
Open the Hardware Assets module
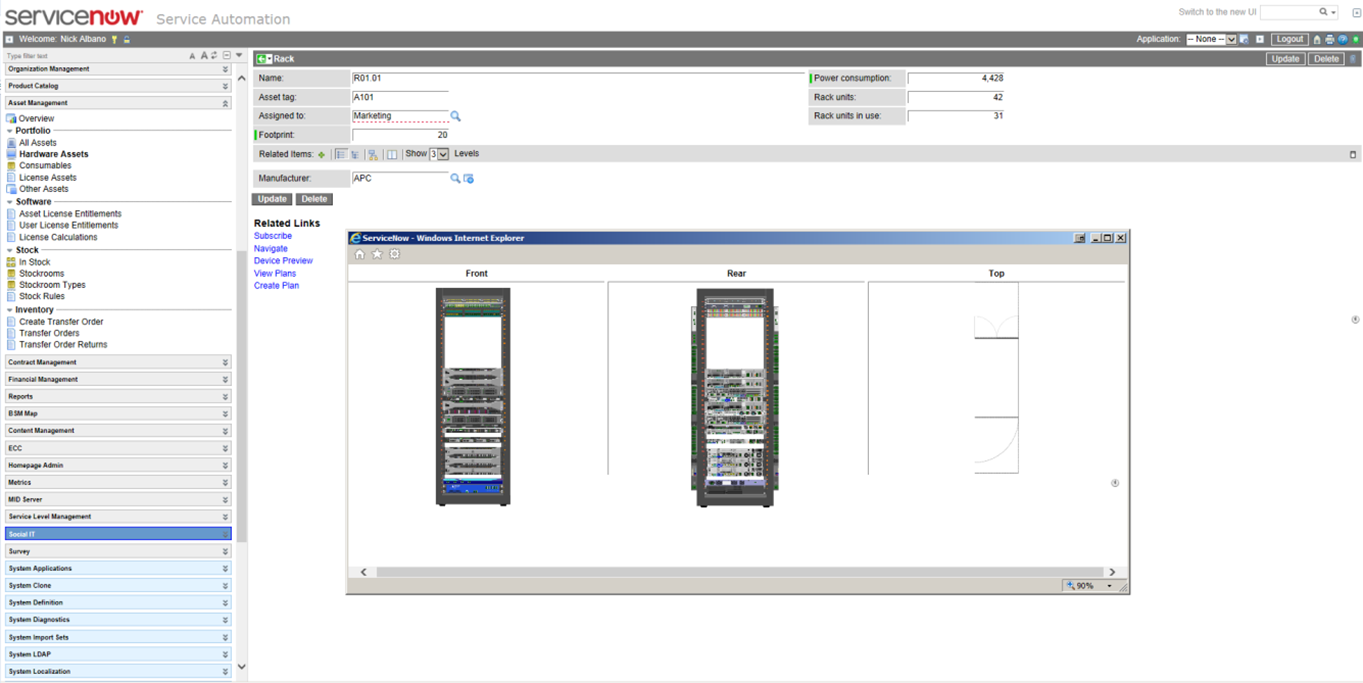[53, 154]
